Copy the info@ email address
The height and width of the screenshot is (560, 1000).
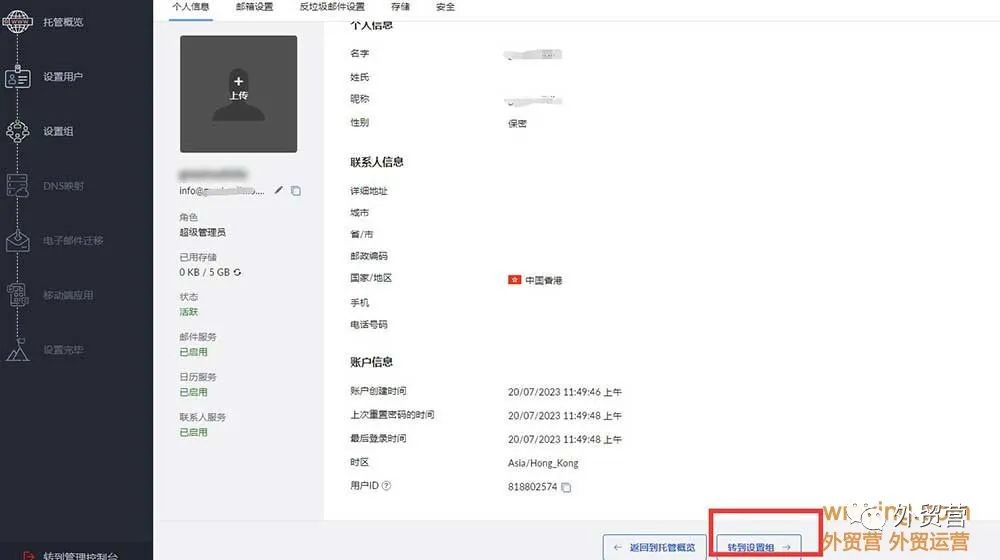click(296, 191)
